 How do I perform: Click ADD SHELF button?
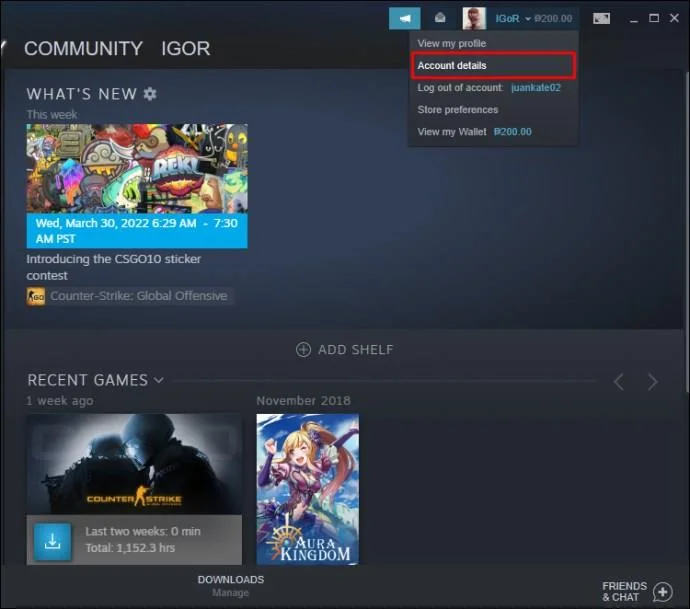point(345,350)
